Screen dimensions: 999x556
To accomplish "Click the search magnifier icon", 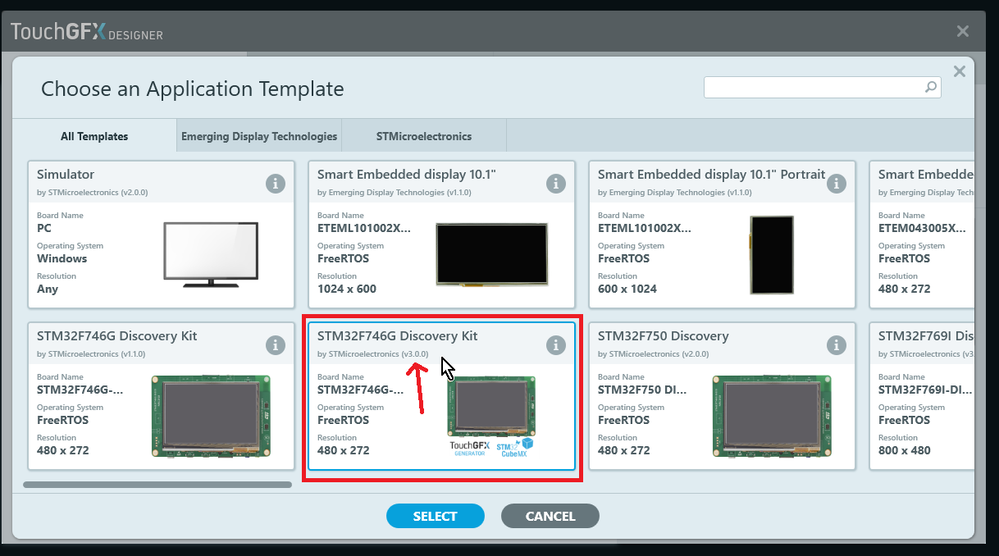I will 931,87.
